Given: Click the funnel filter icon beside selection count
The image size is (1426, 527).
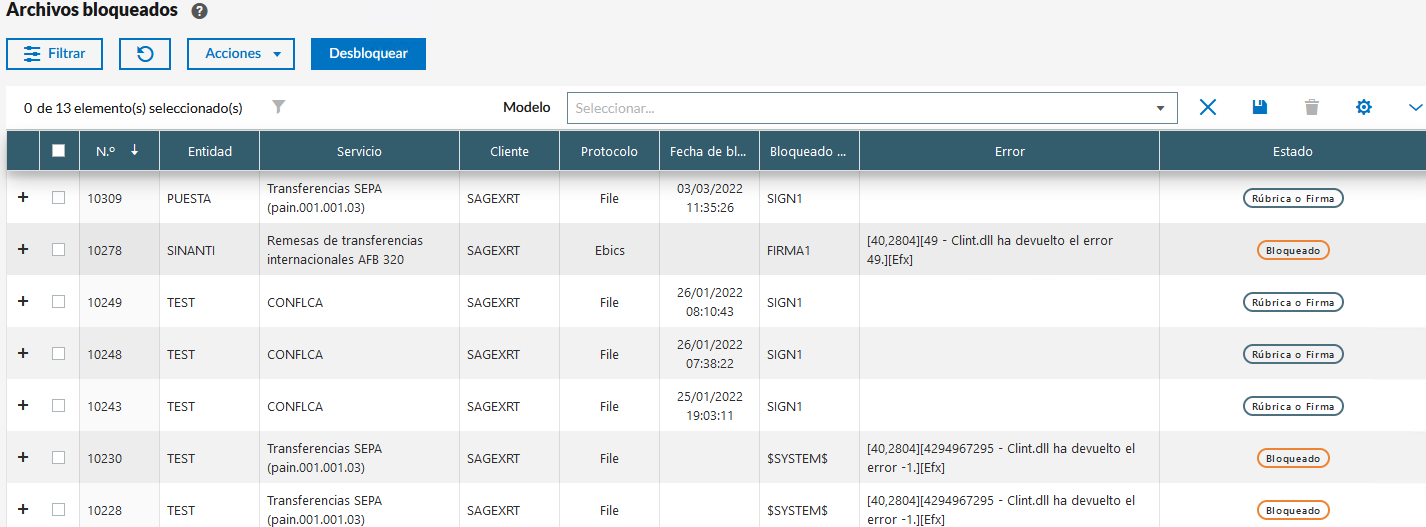Looking at the screenshot, I should coord(279,107).
